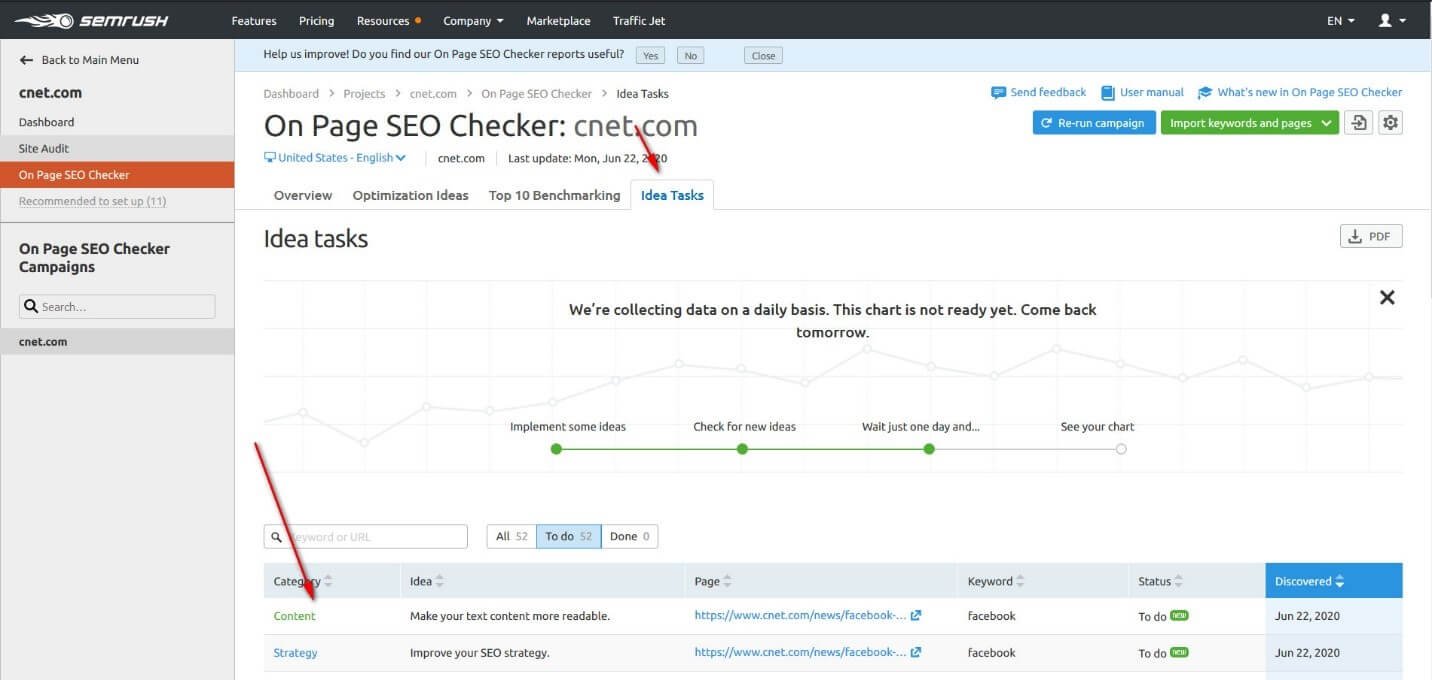1432x680 pixels.
Task: Close the Help us improve banner
Action: [763, 56]
